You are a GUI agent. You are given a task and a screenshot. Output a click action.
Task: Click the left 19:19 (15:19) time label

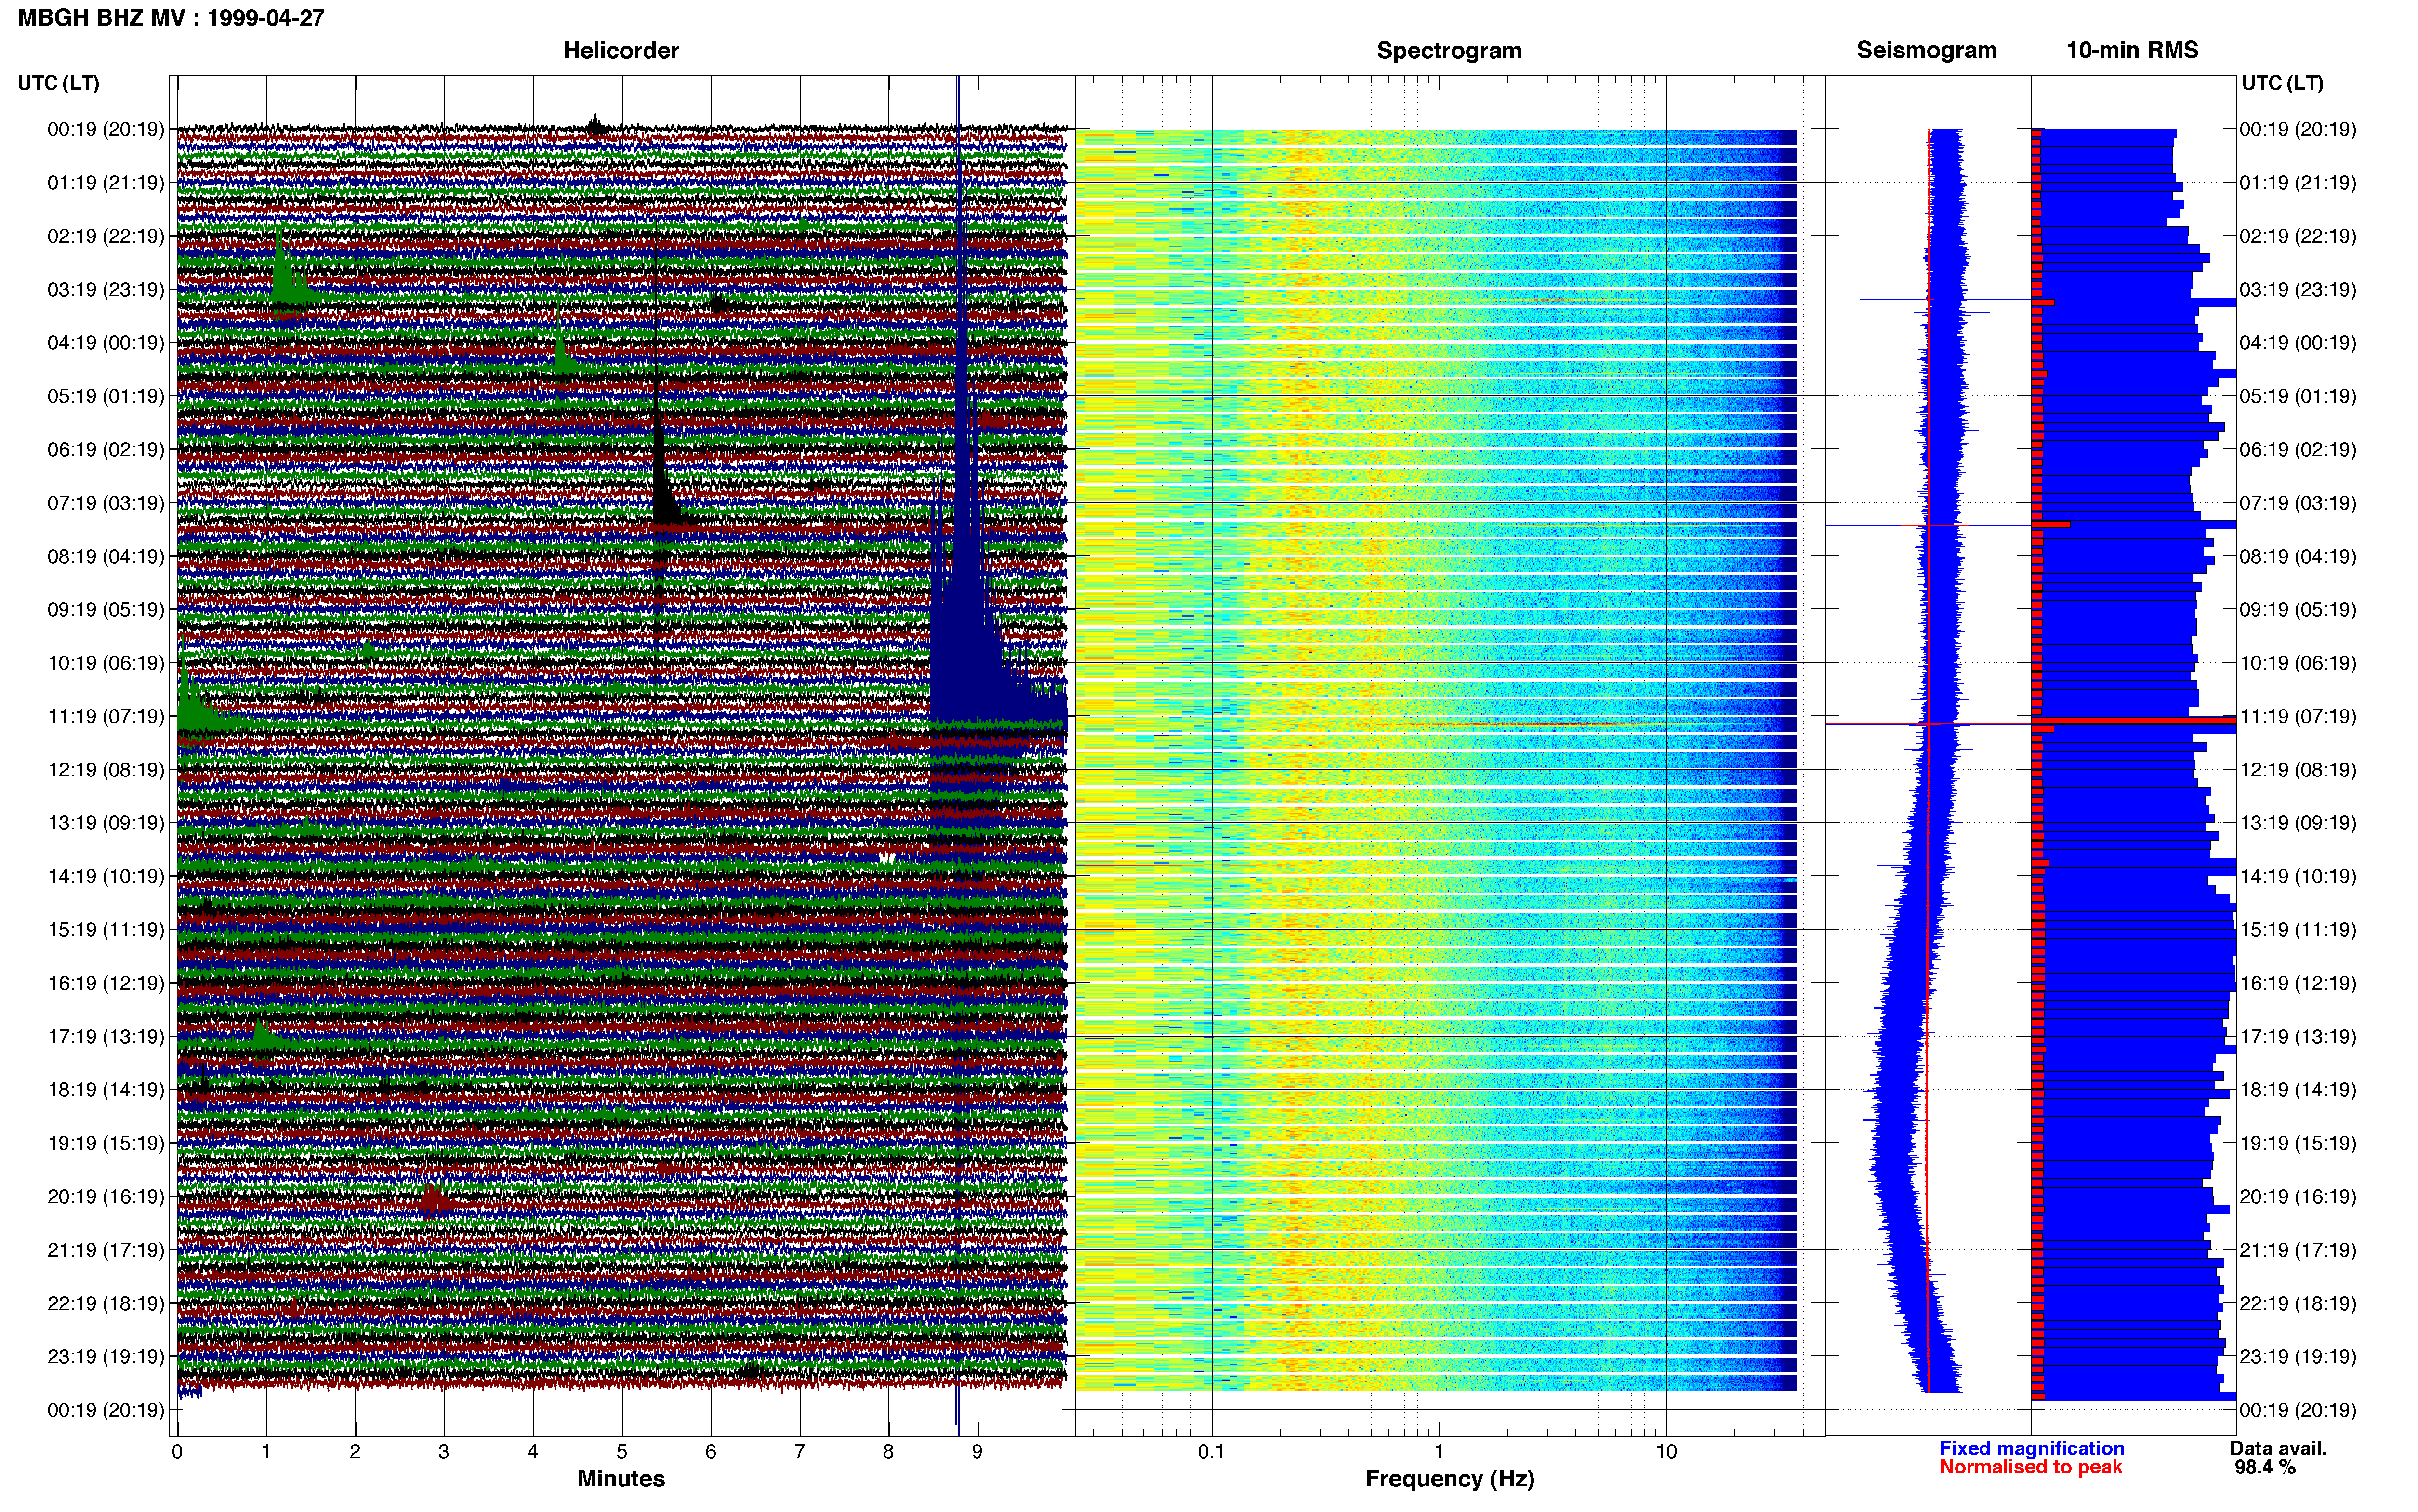point(105,1143)
